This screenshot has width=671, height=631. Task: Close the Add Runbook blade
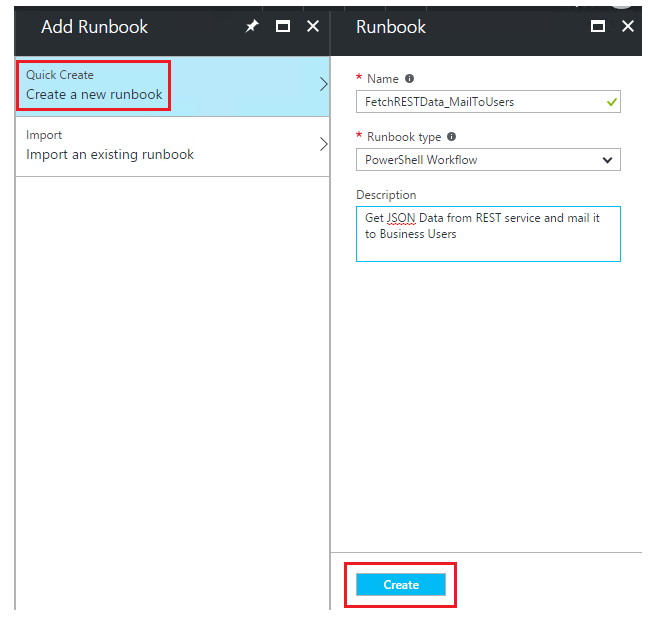pyautogui.click(x=313, y=27)
